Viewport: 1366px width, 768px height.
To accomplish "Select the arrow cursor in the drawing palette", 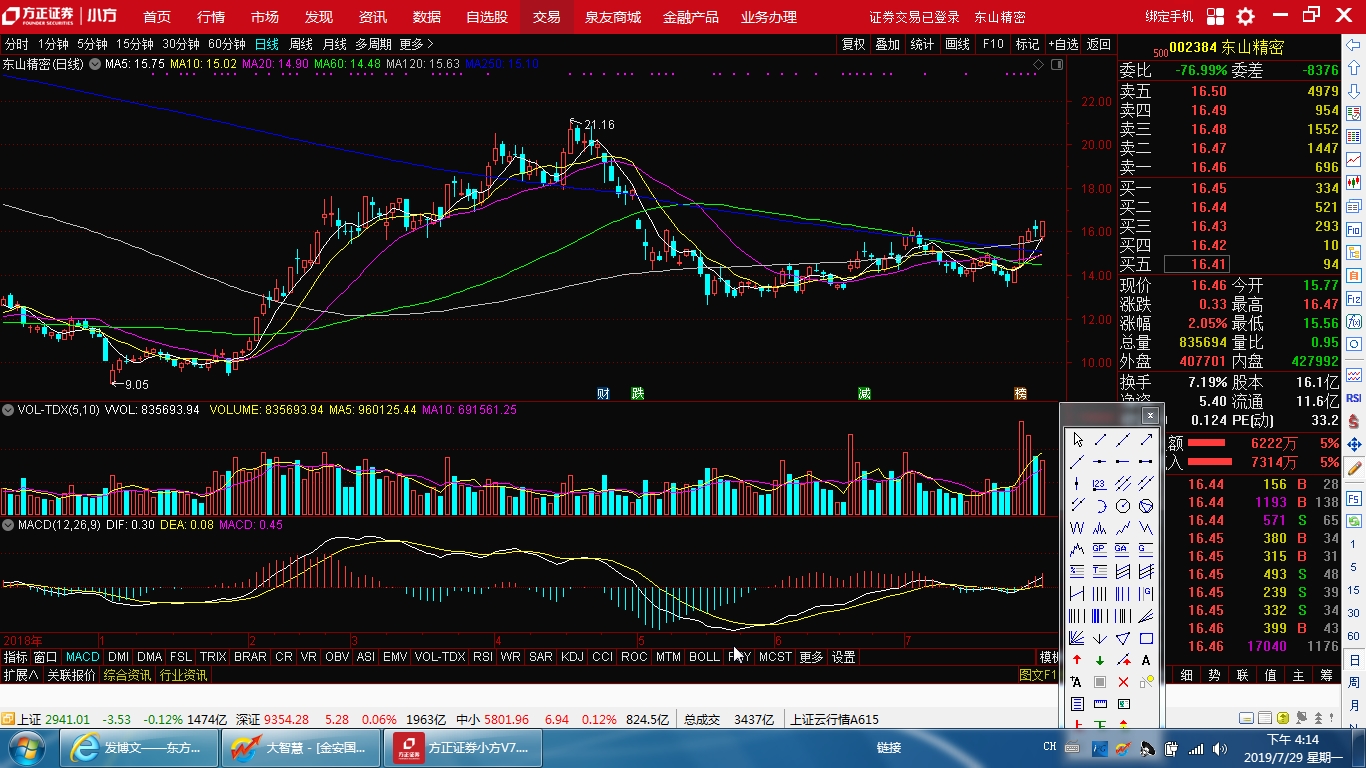I will coord(1077,439).
